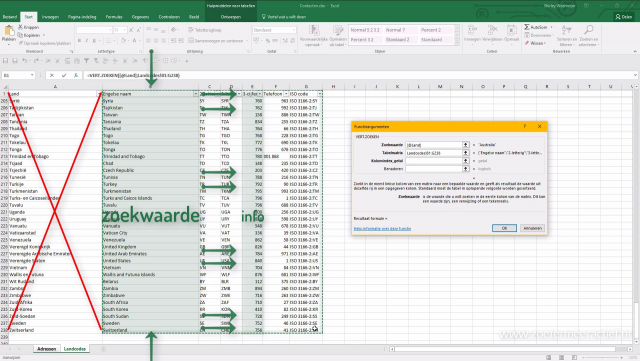Click the Knippen scissors icon
The height and width of the screenshot is (361, 640).
coord(20,27)
